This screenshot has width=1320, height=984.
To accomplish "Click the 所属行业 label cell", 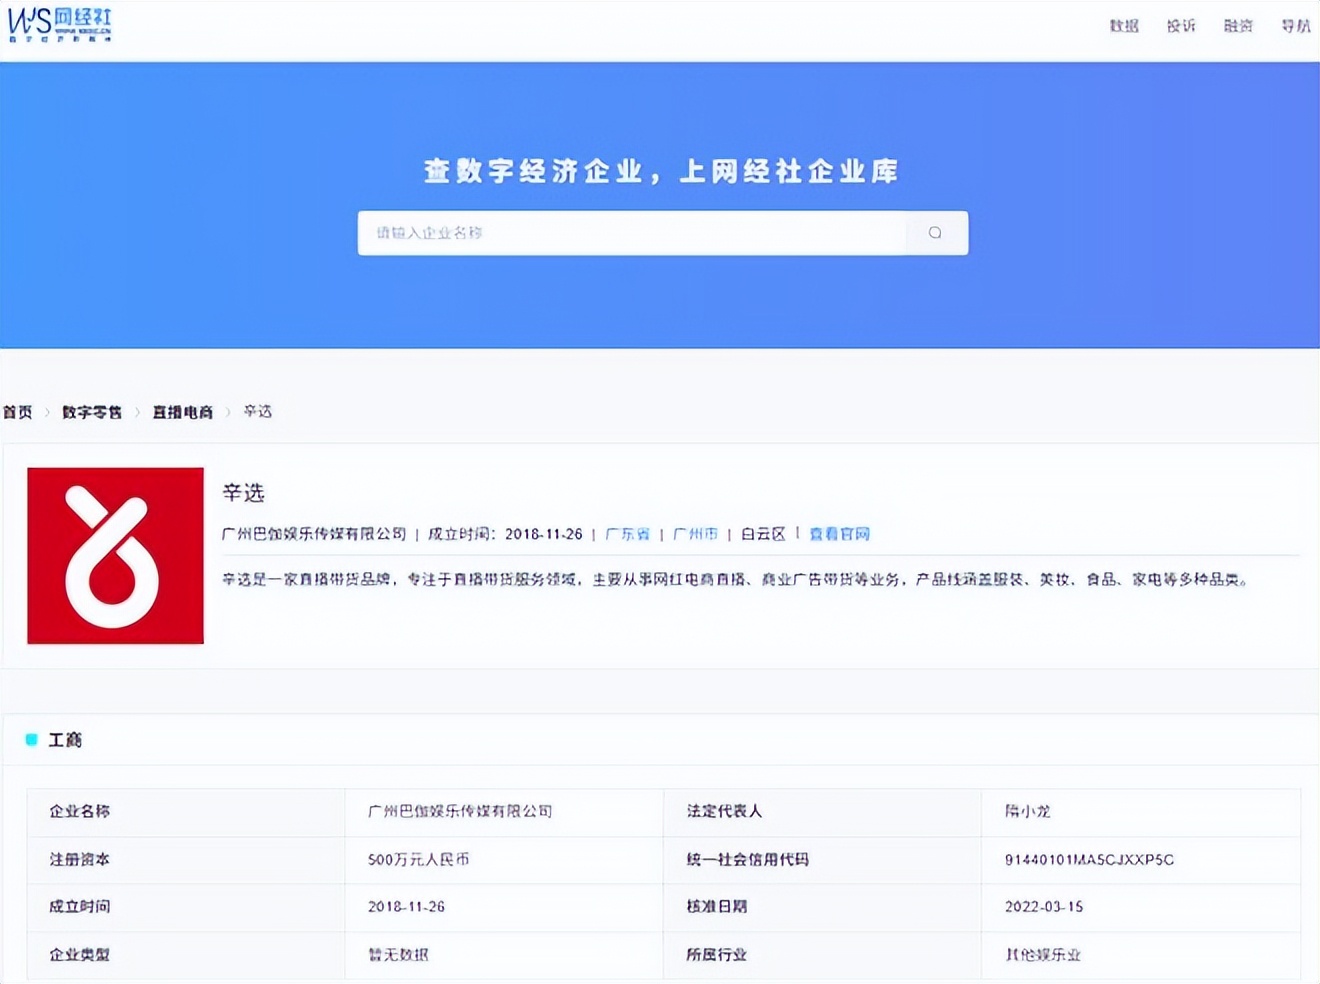I will (823, 955).
